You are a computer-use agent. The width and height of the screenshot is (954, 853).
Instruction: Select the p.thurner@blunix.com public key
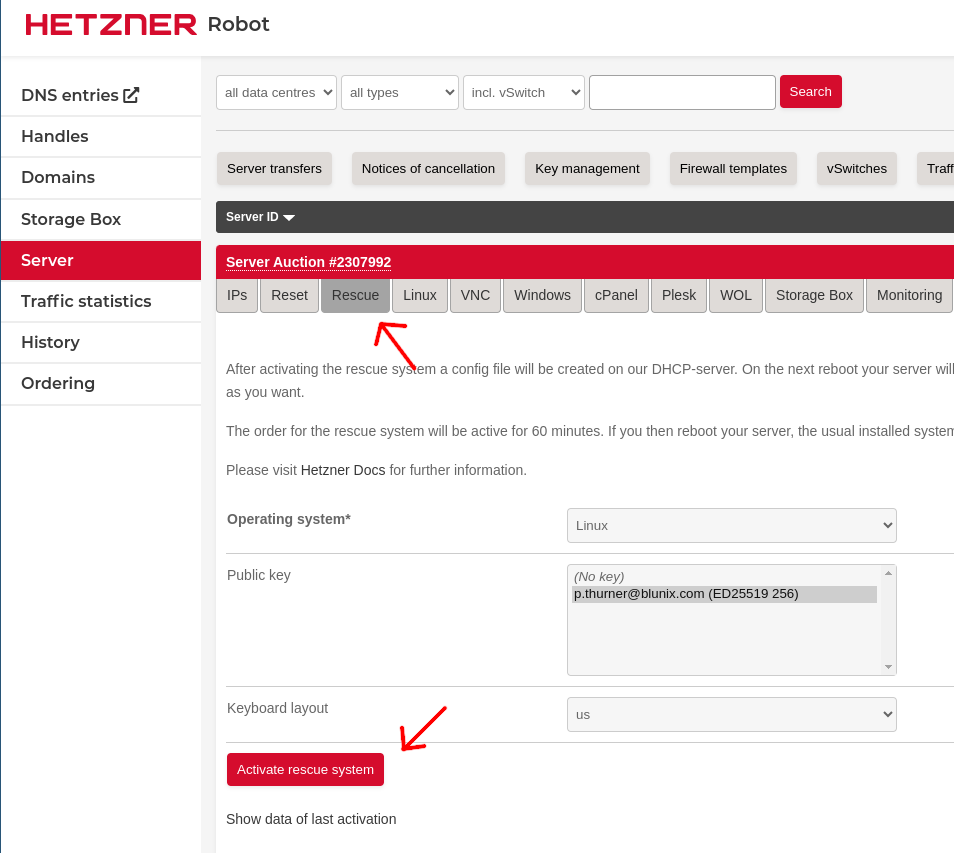686,593
